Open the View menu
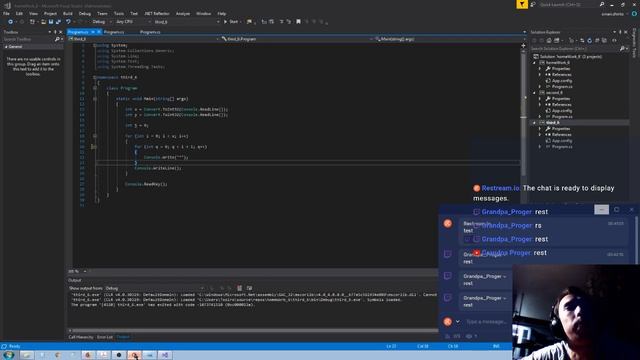640x360 pixels. pos(33,13)
